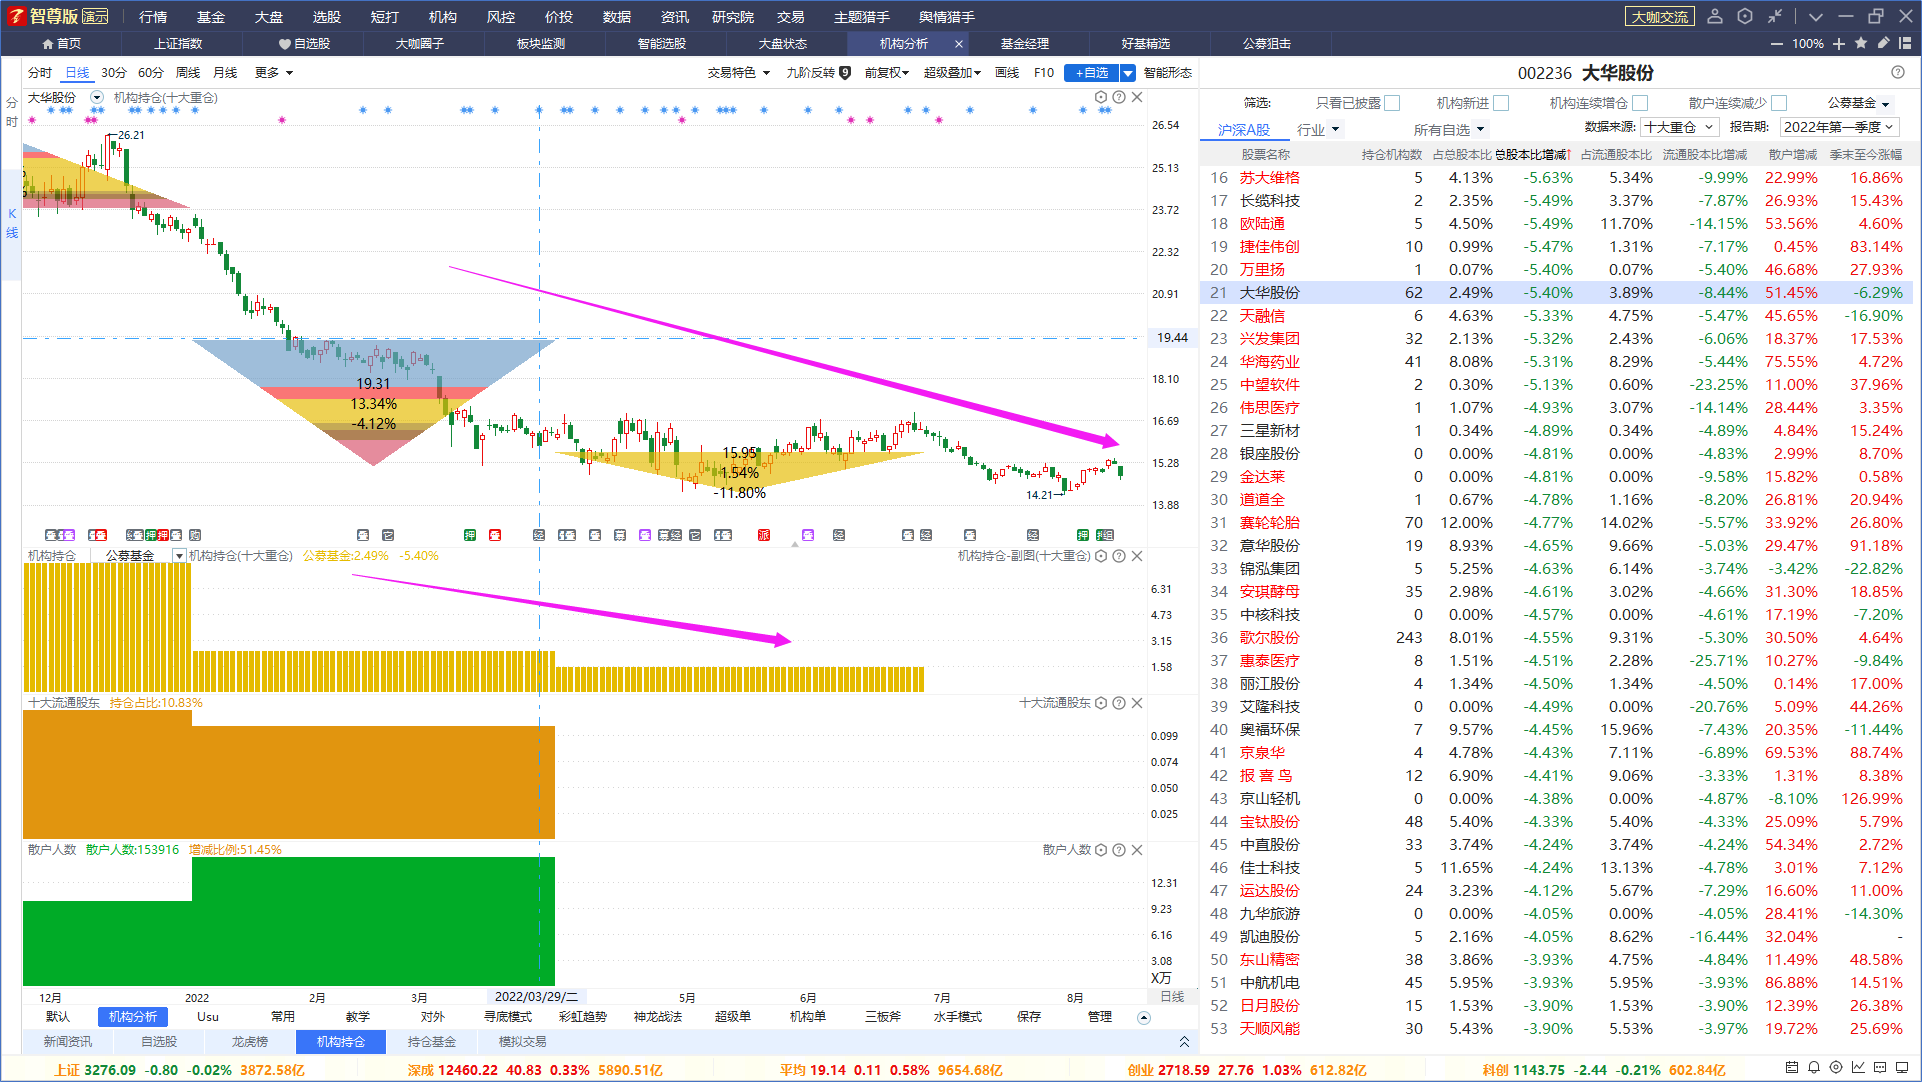
Task: Go to 首页 home icon tab
Action: pyautogui.click(x=61, y=44)
